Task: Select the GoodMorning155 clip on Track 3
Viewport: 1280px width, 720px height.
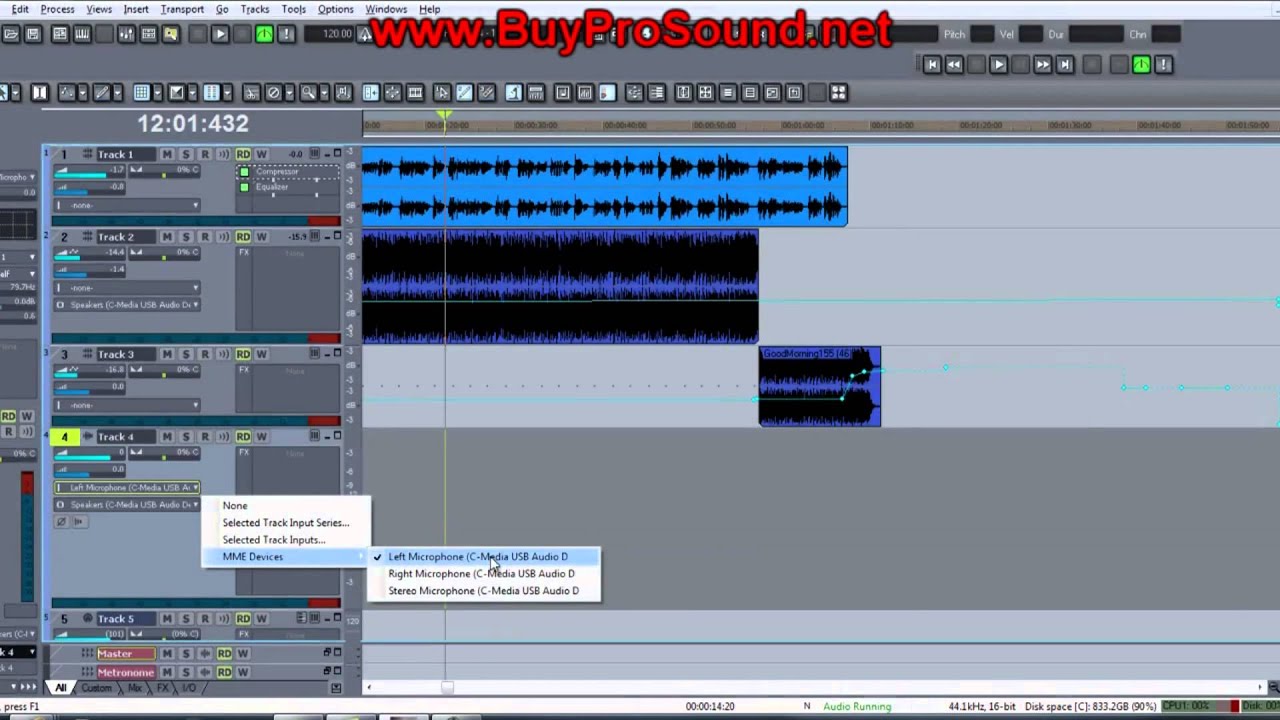Action: [820, 387]
